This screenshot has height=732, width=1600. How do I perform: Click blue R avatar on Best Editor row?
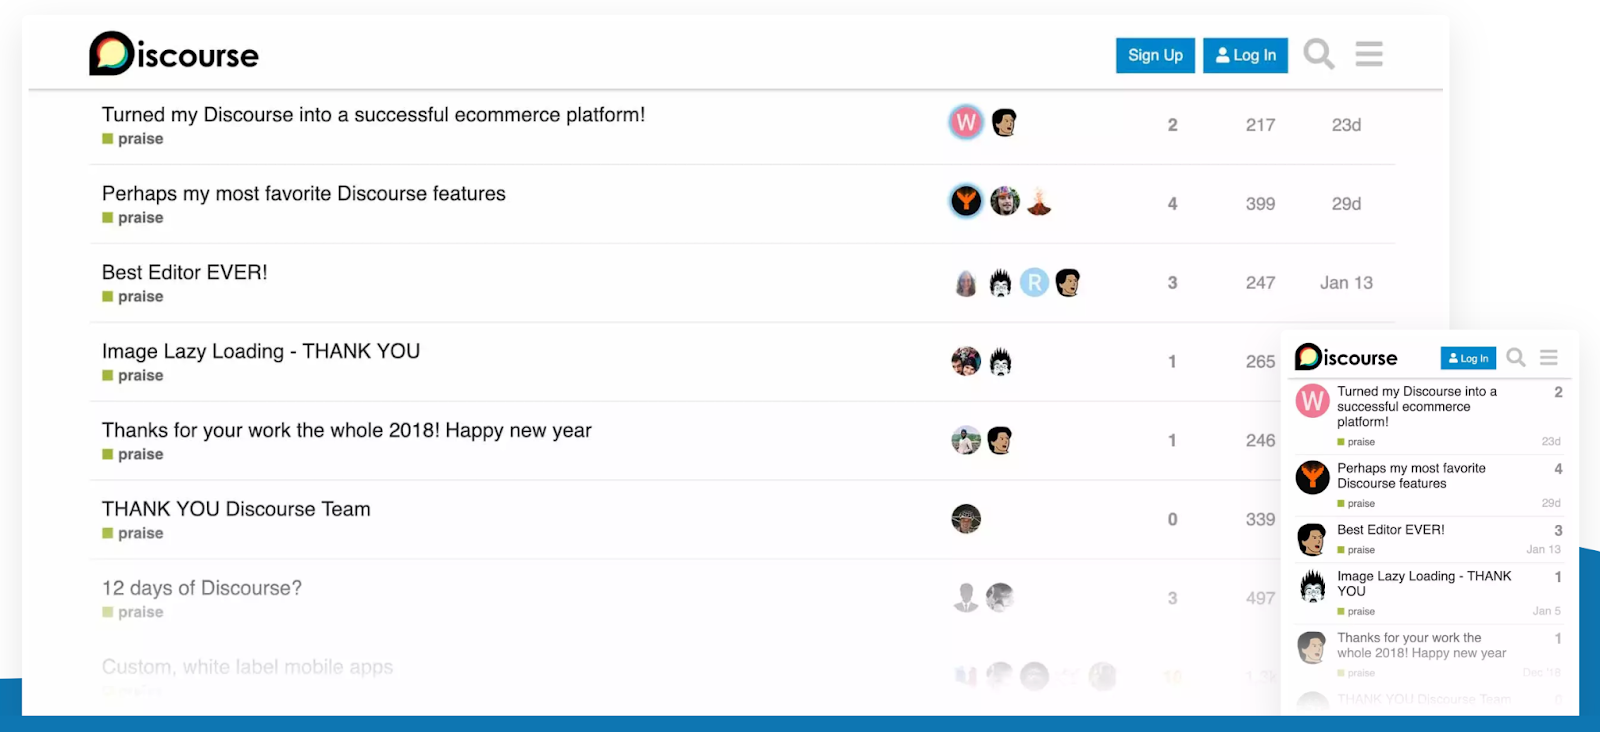click(1034, 283)
